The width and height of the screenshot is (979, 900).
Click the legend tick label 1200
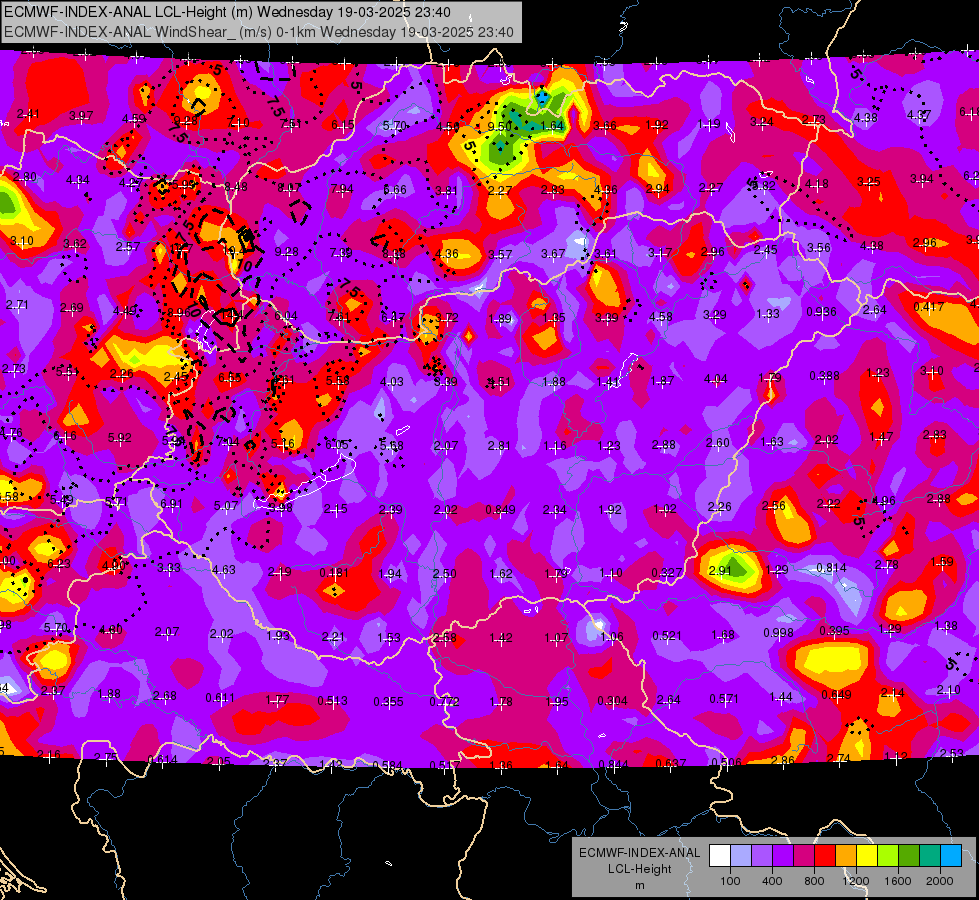click(855, 881)
